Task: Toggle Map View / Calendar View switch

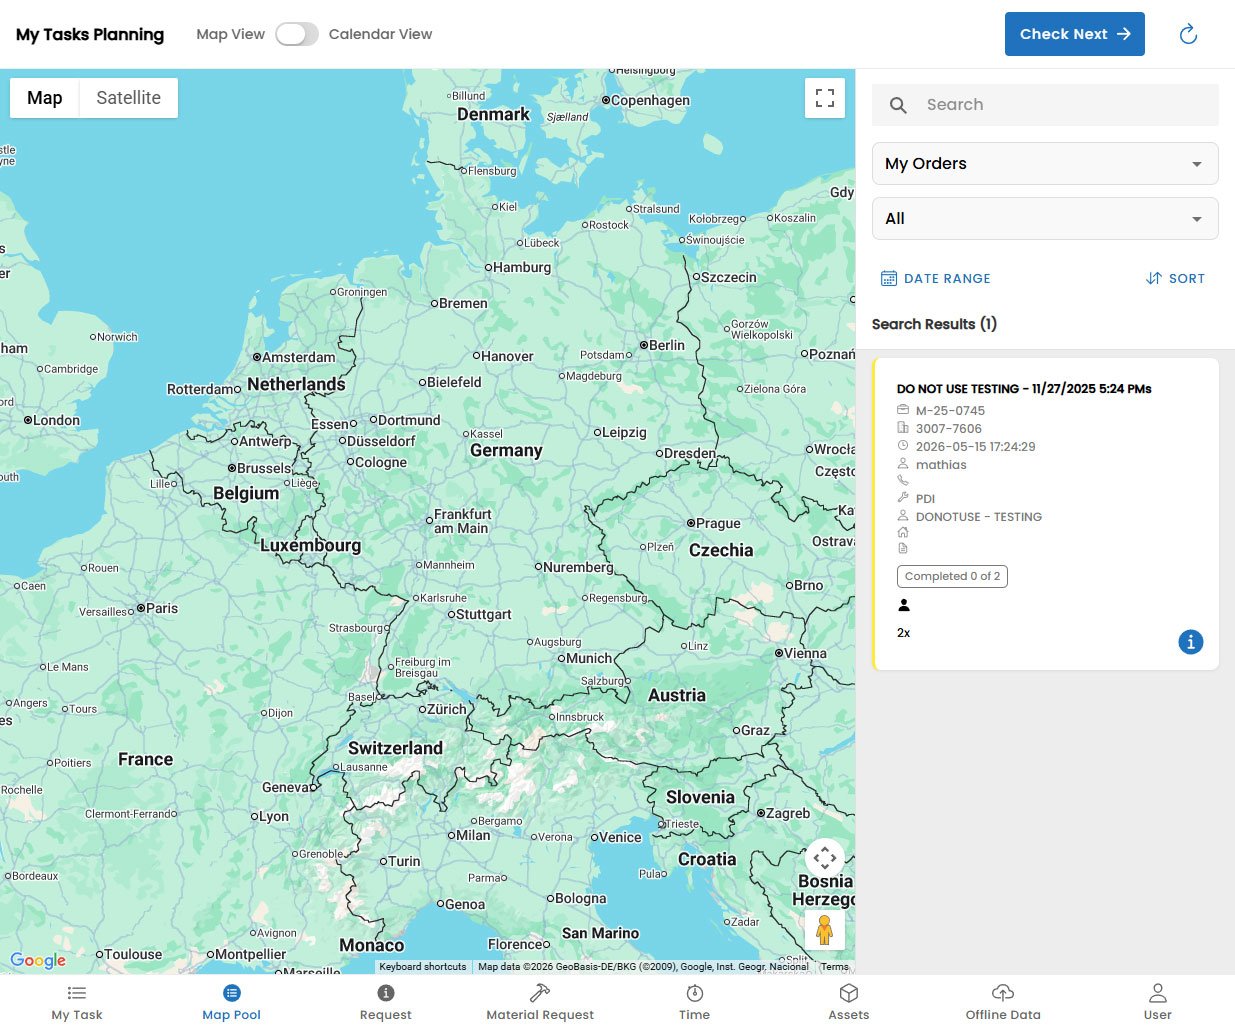Action: pos(297,34)
